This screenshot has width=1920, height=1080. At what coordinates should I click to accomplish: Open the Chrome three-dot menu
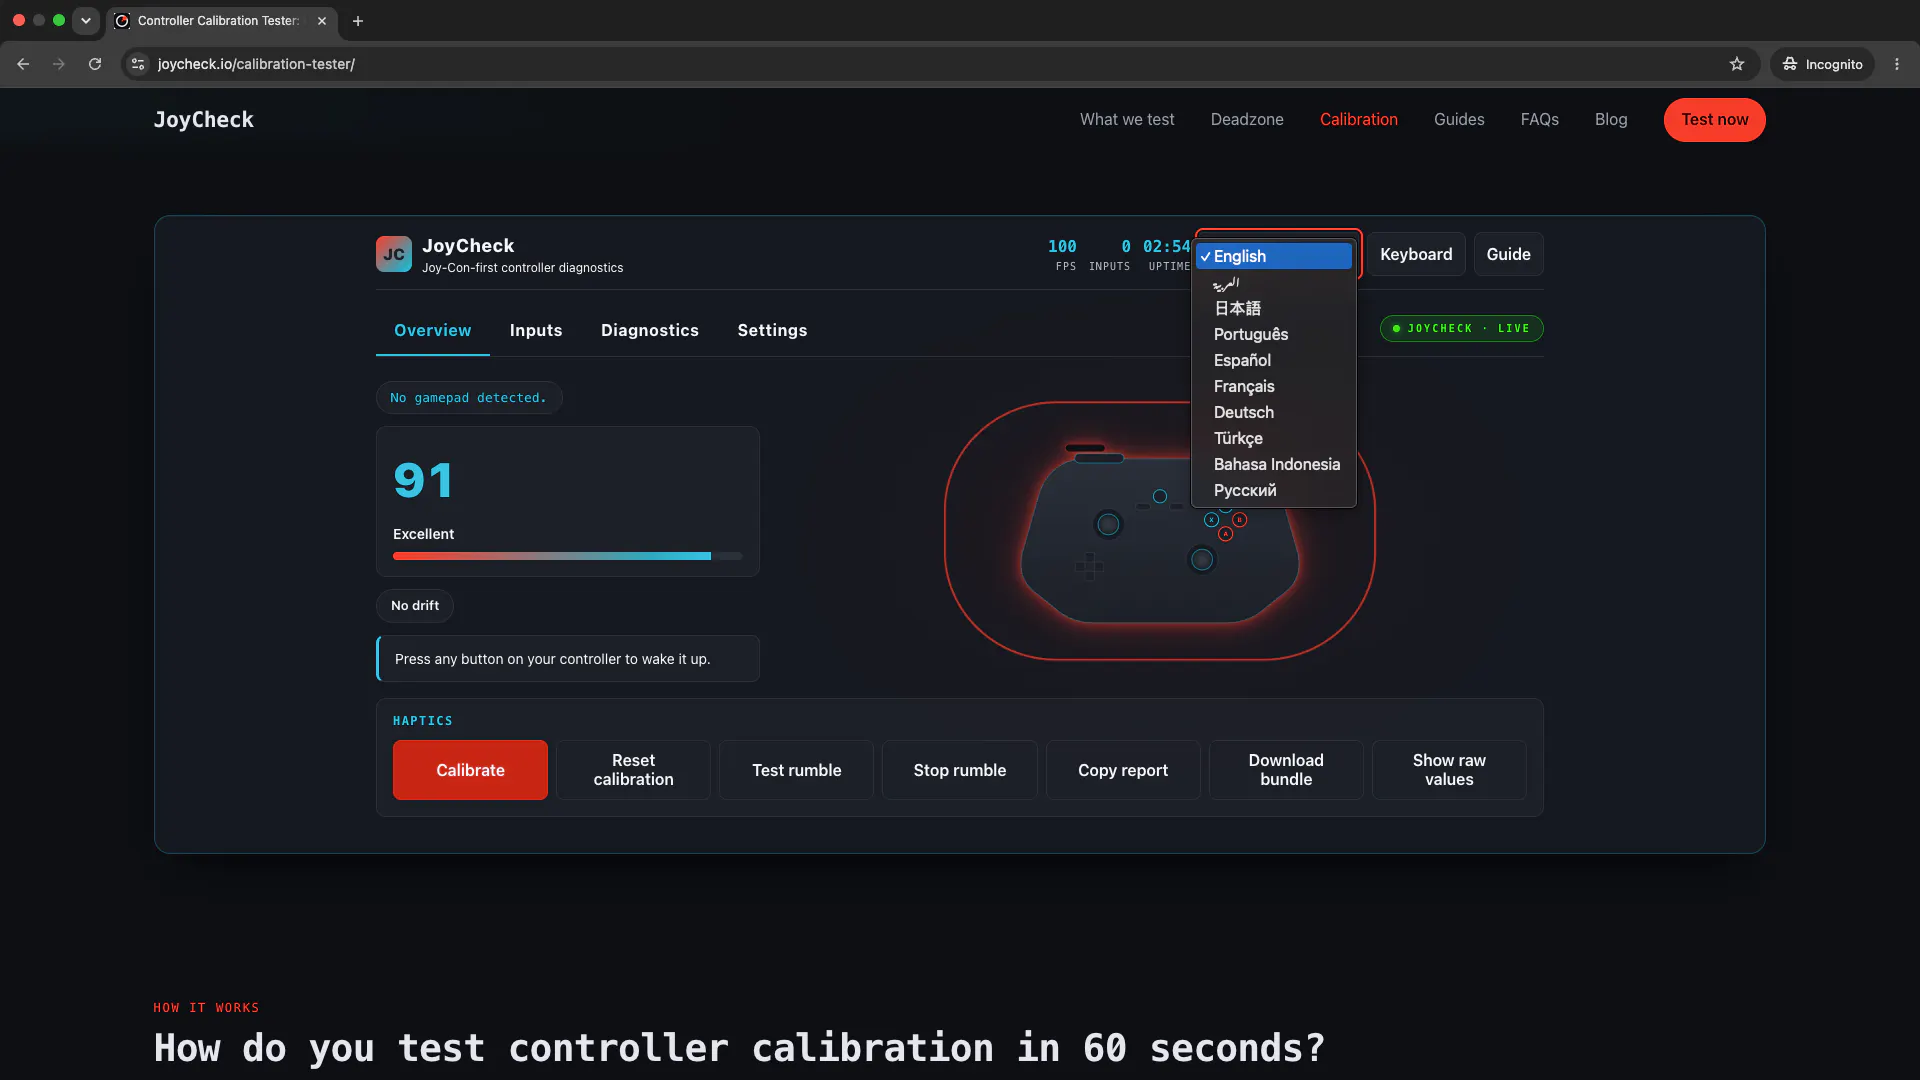(1897, 64)
